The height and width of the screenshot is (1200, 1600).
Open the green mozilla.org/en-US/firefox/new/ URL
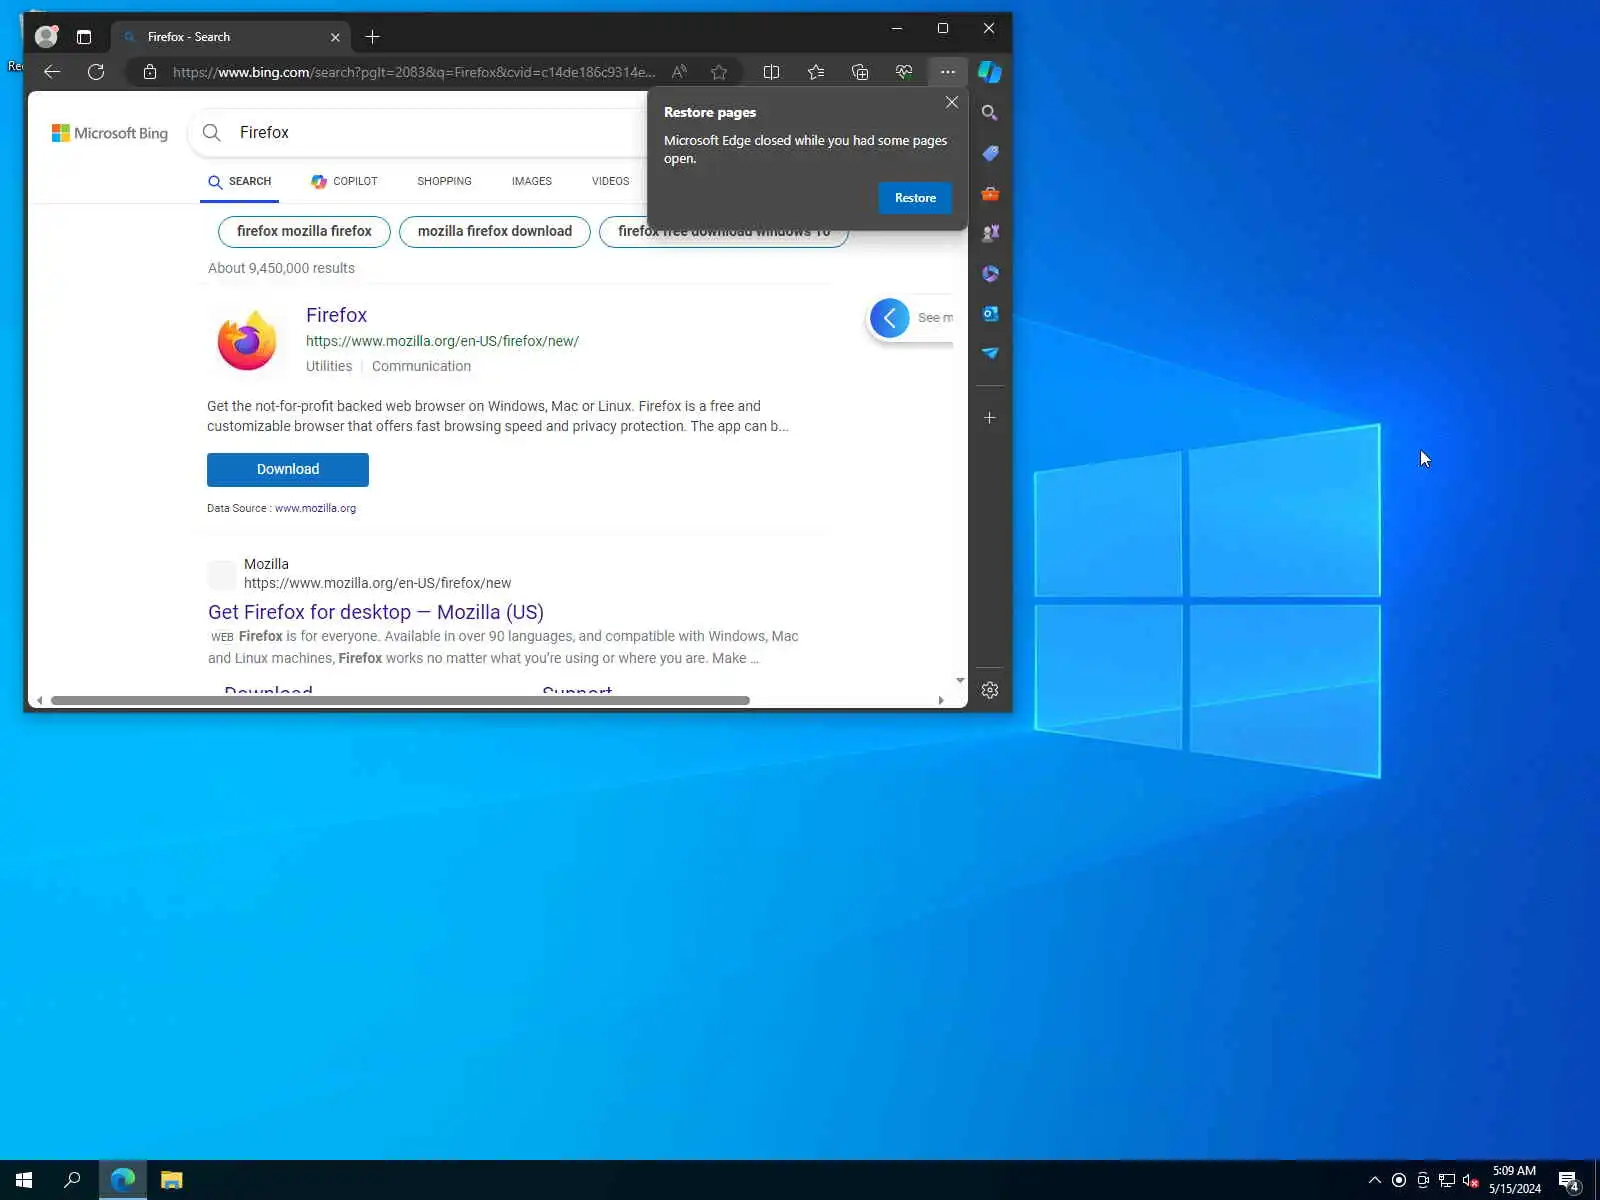tap(442, 341)
